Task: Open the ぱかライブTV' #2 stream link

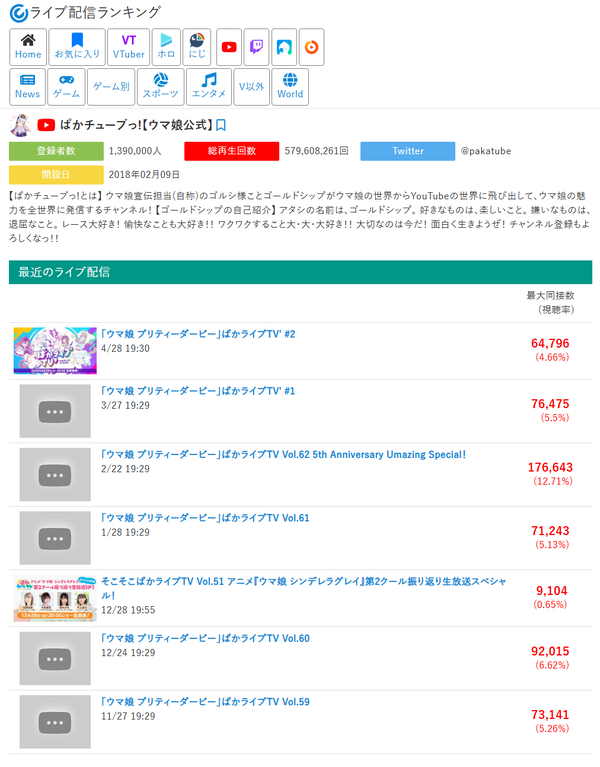Action: pos(198,334)
